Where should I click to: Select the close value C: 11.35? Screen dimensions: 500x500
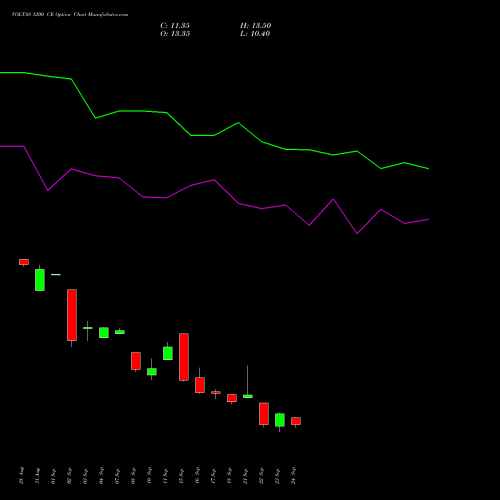coord(175,26)
